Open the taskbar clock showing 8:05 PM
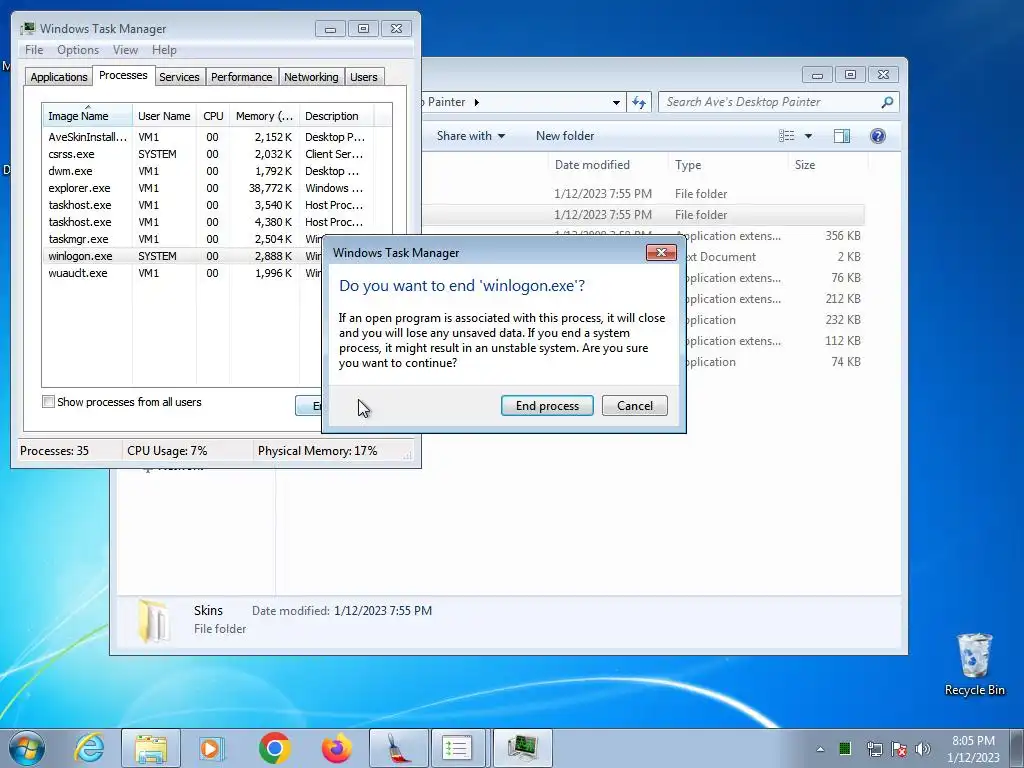Screen dimensions: 1024x768 [973, 749]
